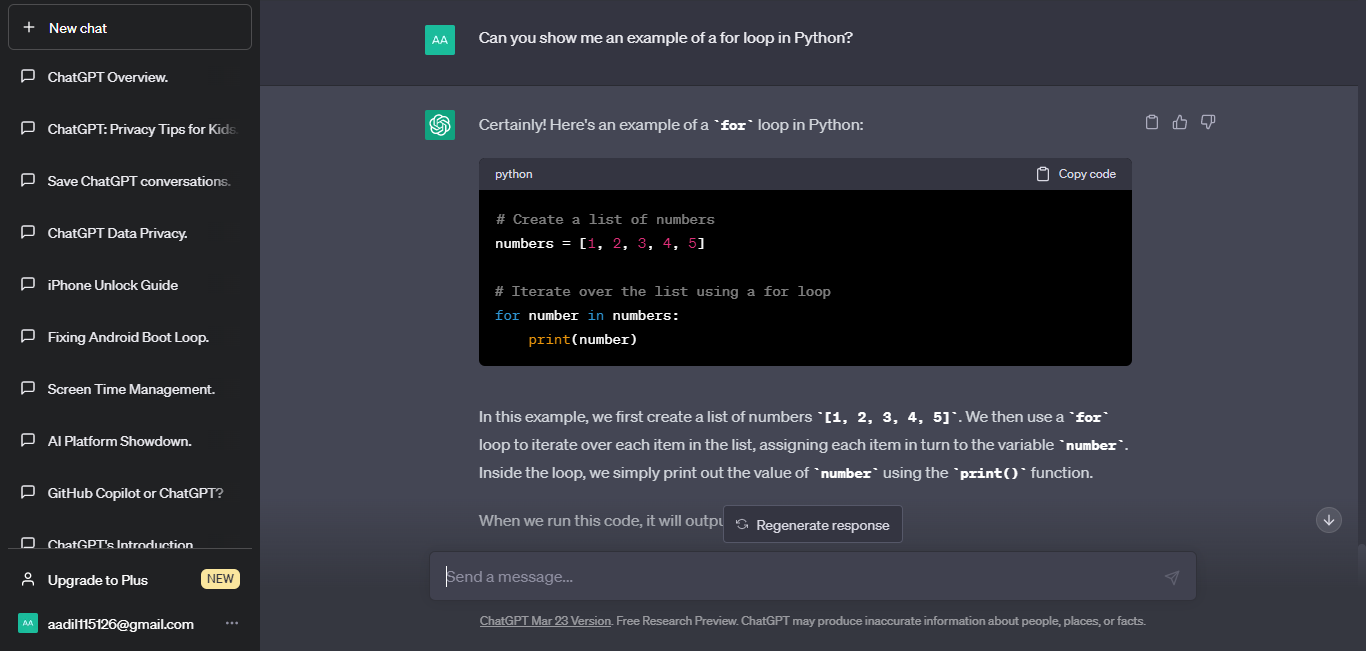Screen dimensions: 1366x651
Task: Give the response a thumbs up
Action: pyautogui.click(x=1180, y=122)
